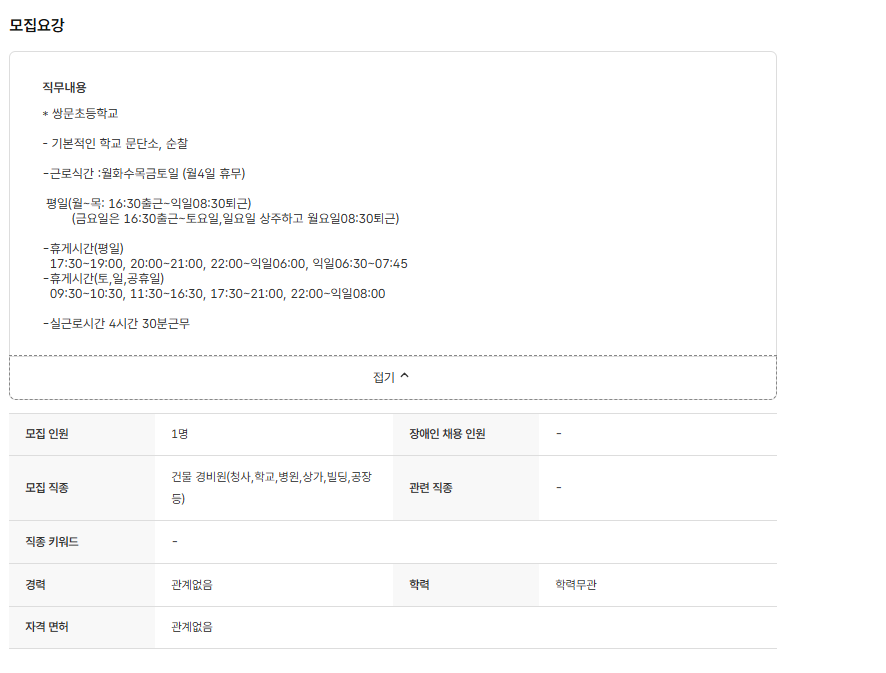Click the 쌍문초등학교 school name line
The width and height of the screenshot is (886, 673).
coord(84,114)
